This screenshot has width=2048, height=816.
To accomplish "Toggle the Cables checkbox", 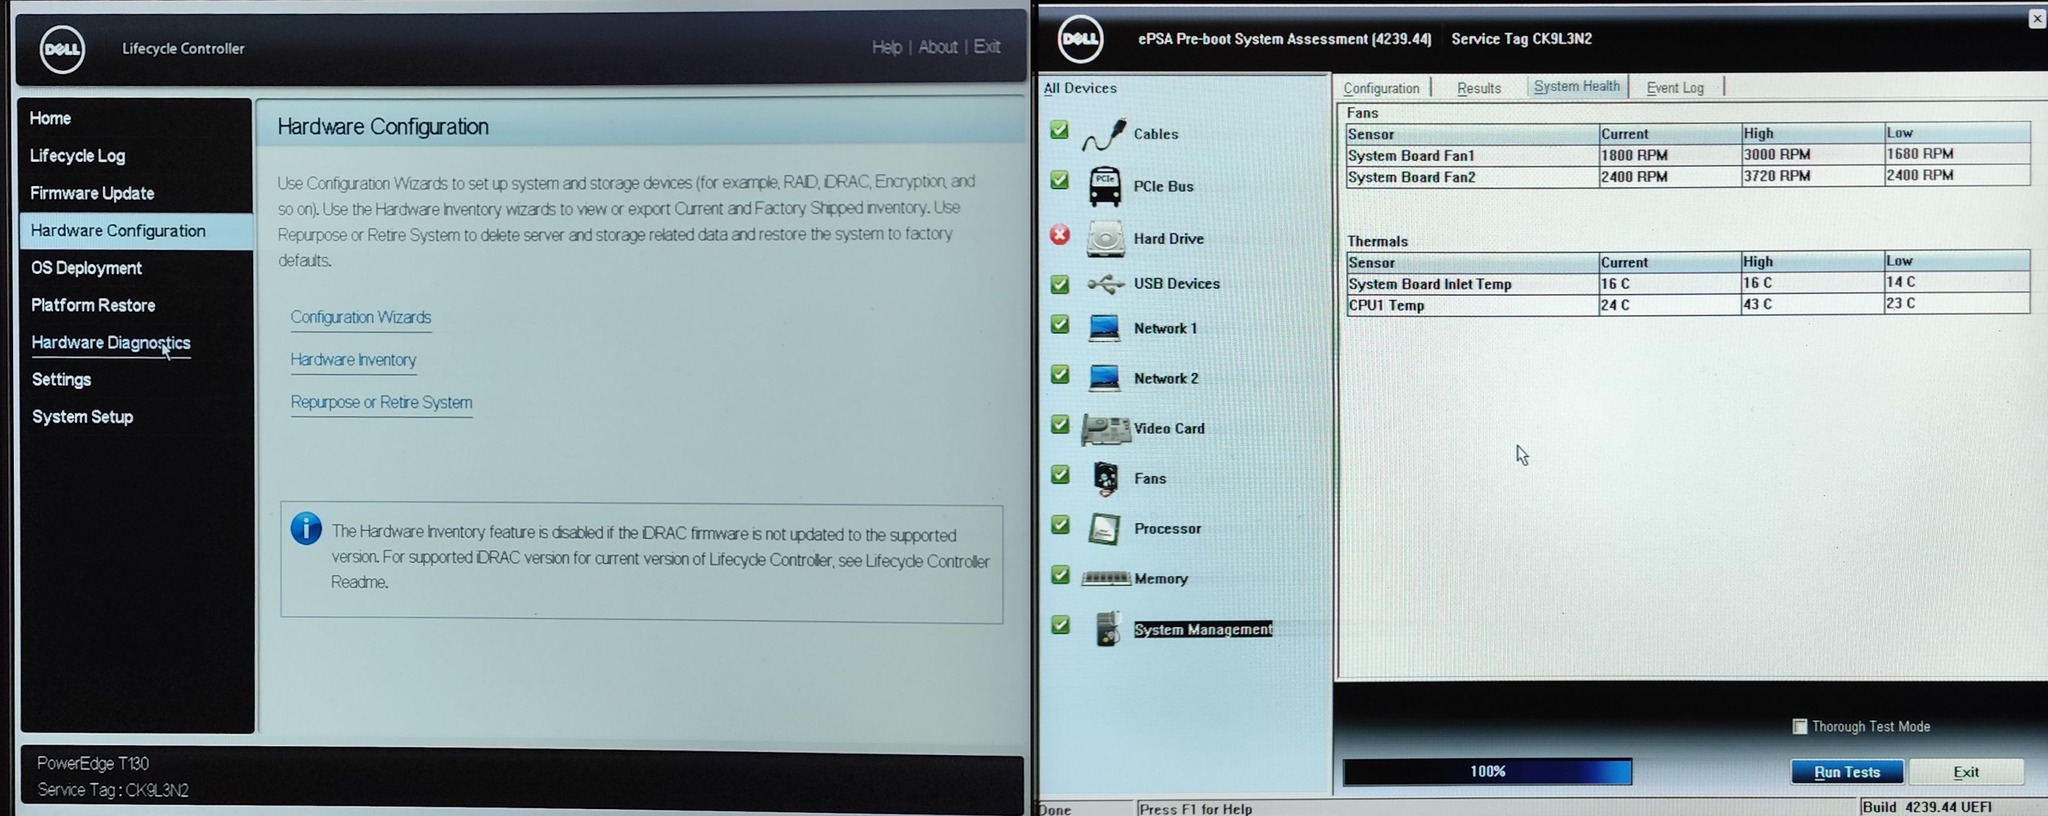I will point(1060,130).
